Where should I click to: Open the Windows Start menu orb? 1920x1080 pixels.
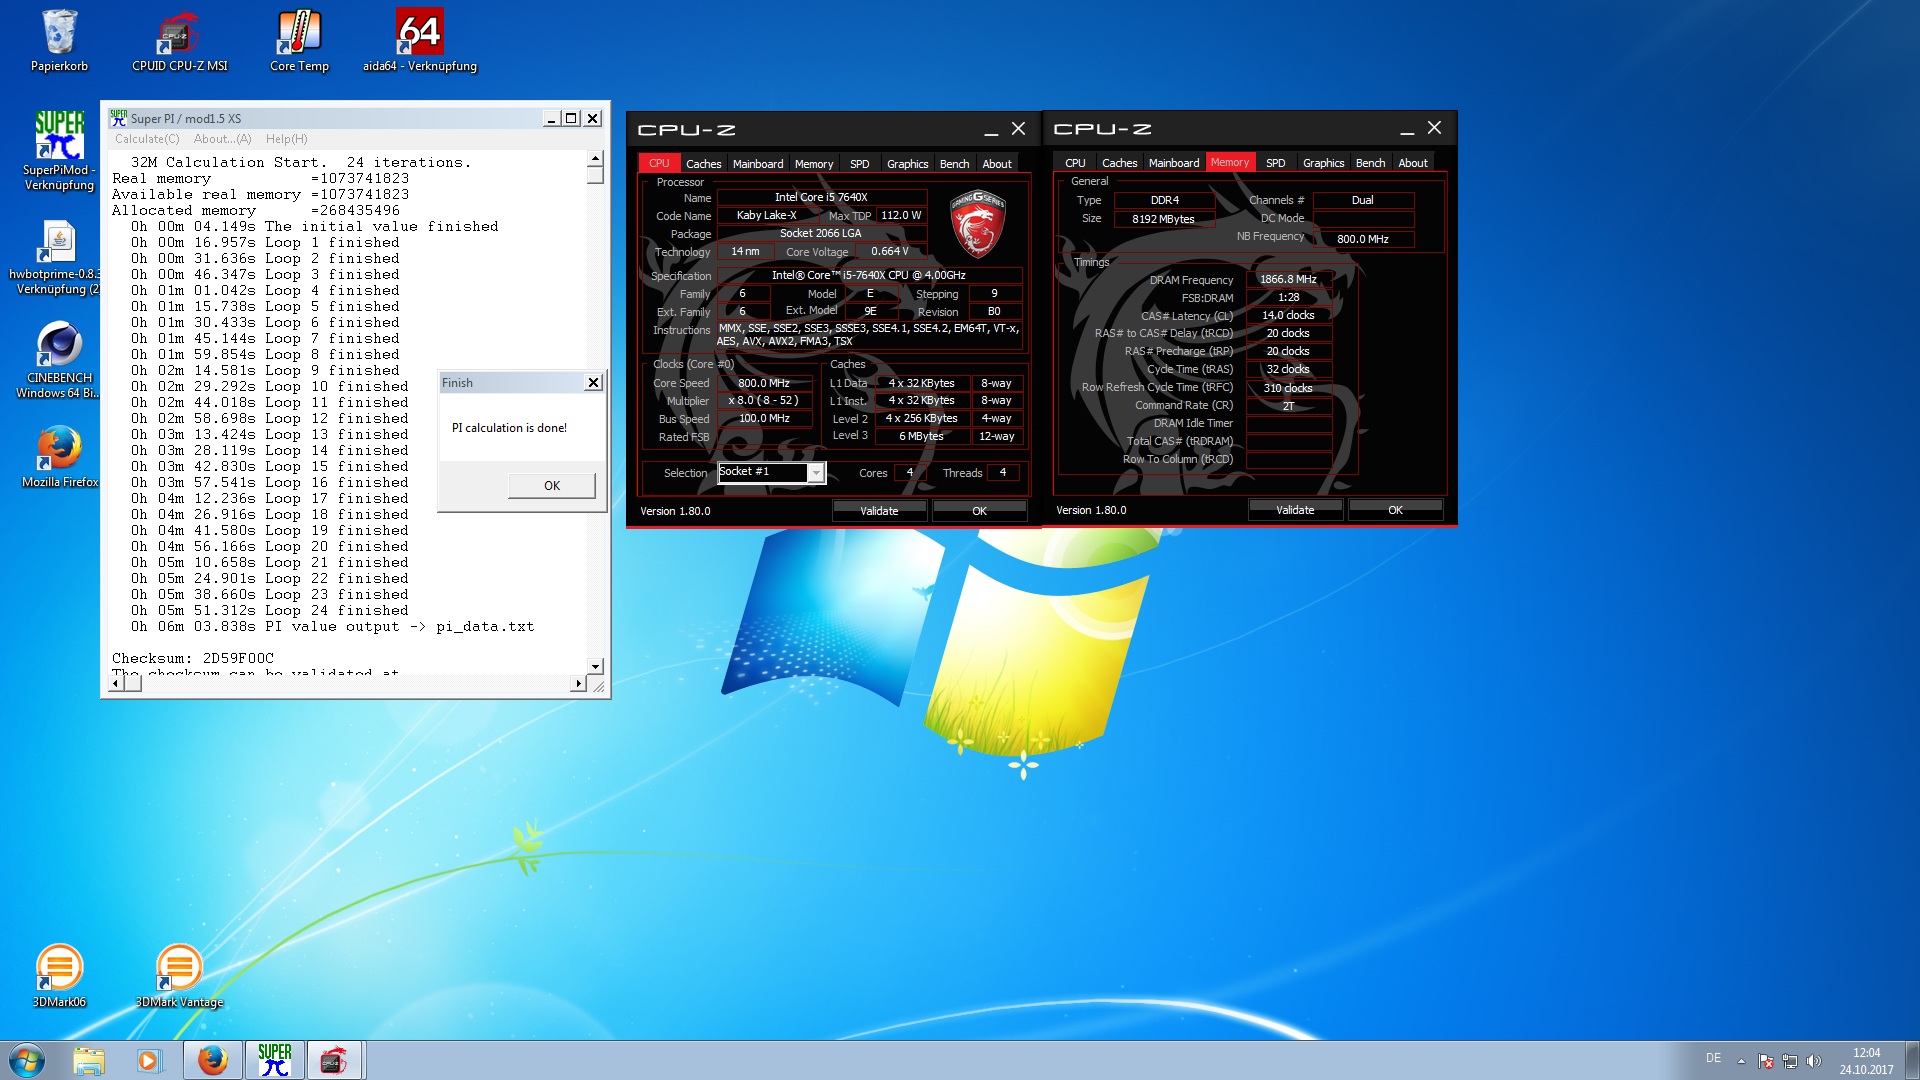(x=27, y=1060)
